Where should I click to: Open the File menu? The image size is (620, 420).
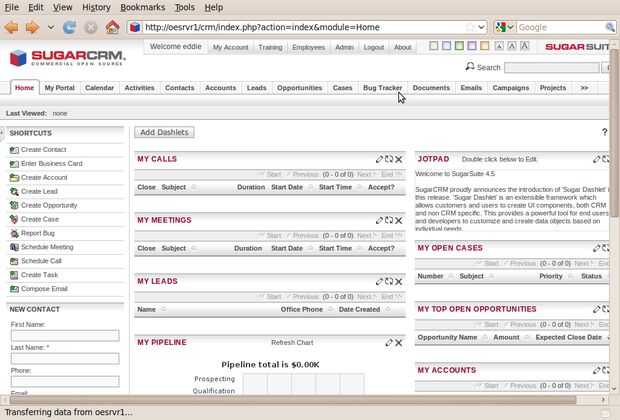[11, 8]
